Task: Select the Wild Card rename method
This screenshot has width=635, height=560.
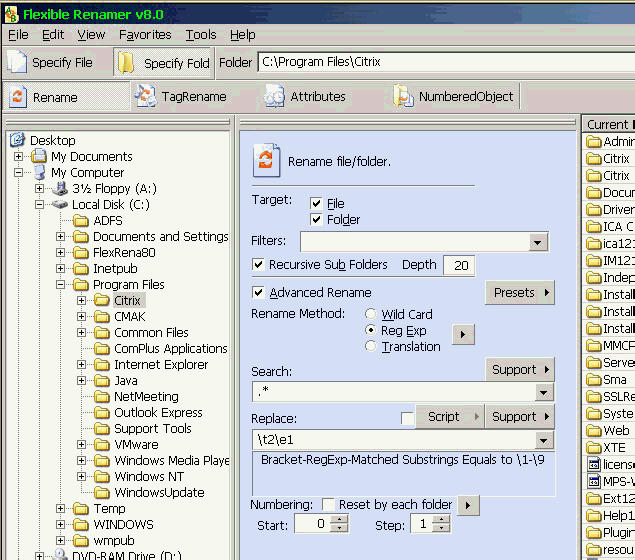Action: 371,314
